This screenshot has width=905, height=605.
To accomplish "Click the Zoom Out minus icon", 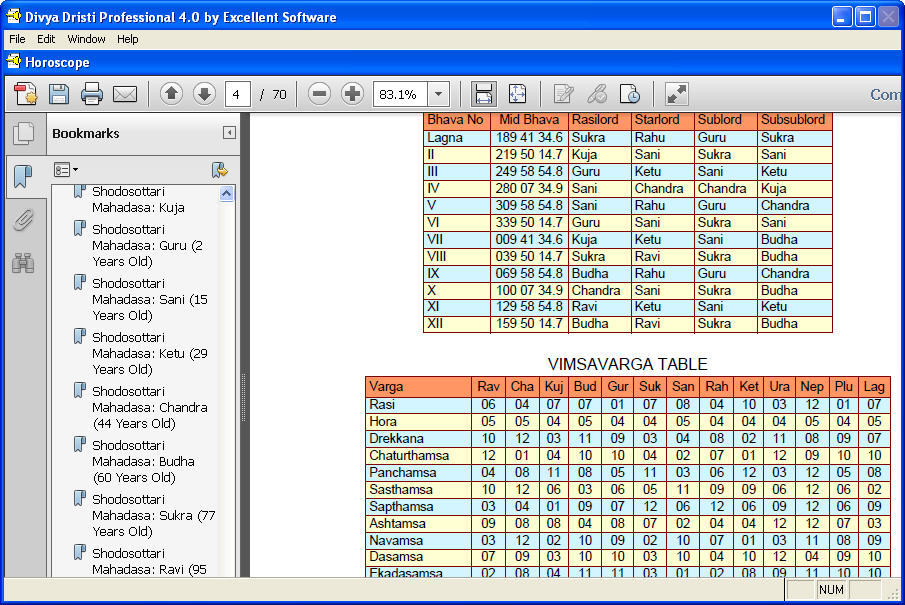I will click(318, 93).
